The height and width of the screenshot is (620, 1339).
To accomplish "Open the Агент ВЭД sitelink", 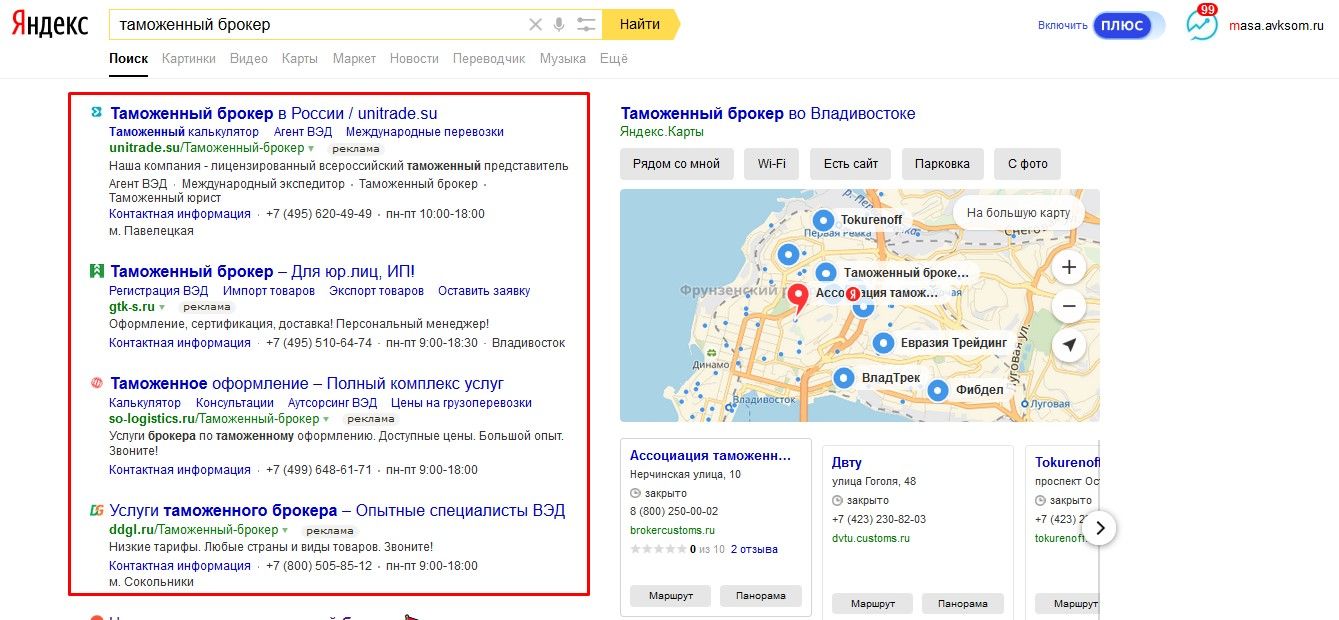I will click(302, 132).
